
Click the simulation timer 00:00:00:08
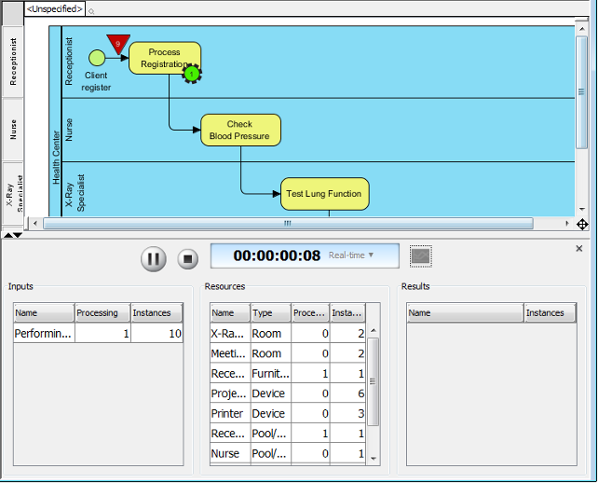(277, 256)
